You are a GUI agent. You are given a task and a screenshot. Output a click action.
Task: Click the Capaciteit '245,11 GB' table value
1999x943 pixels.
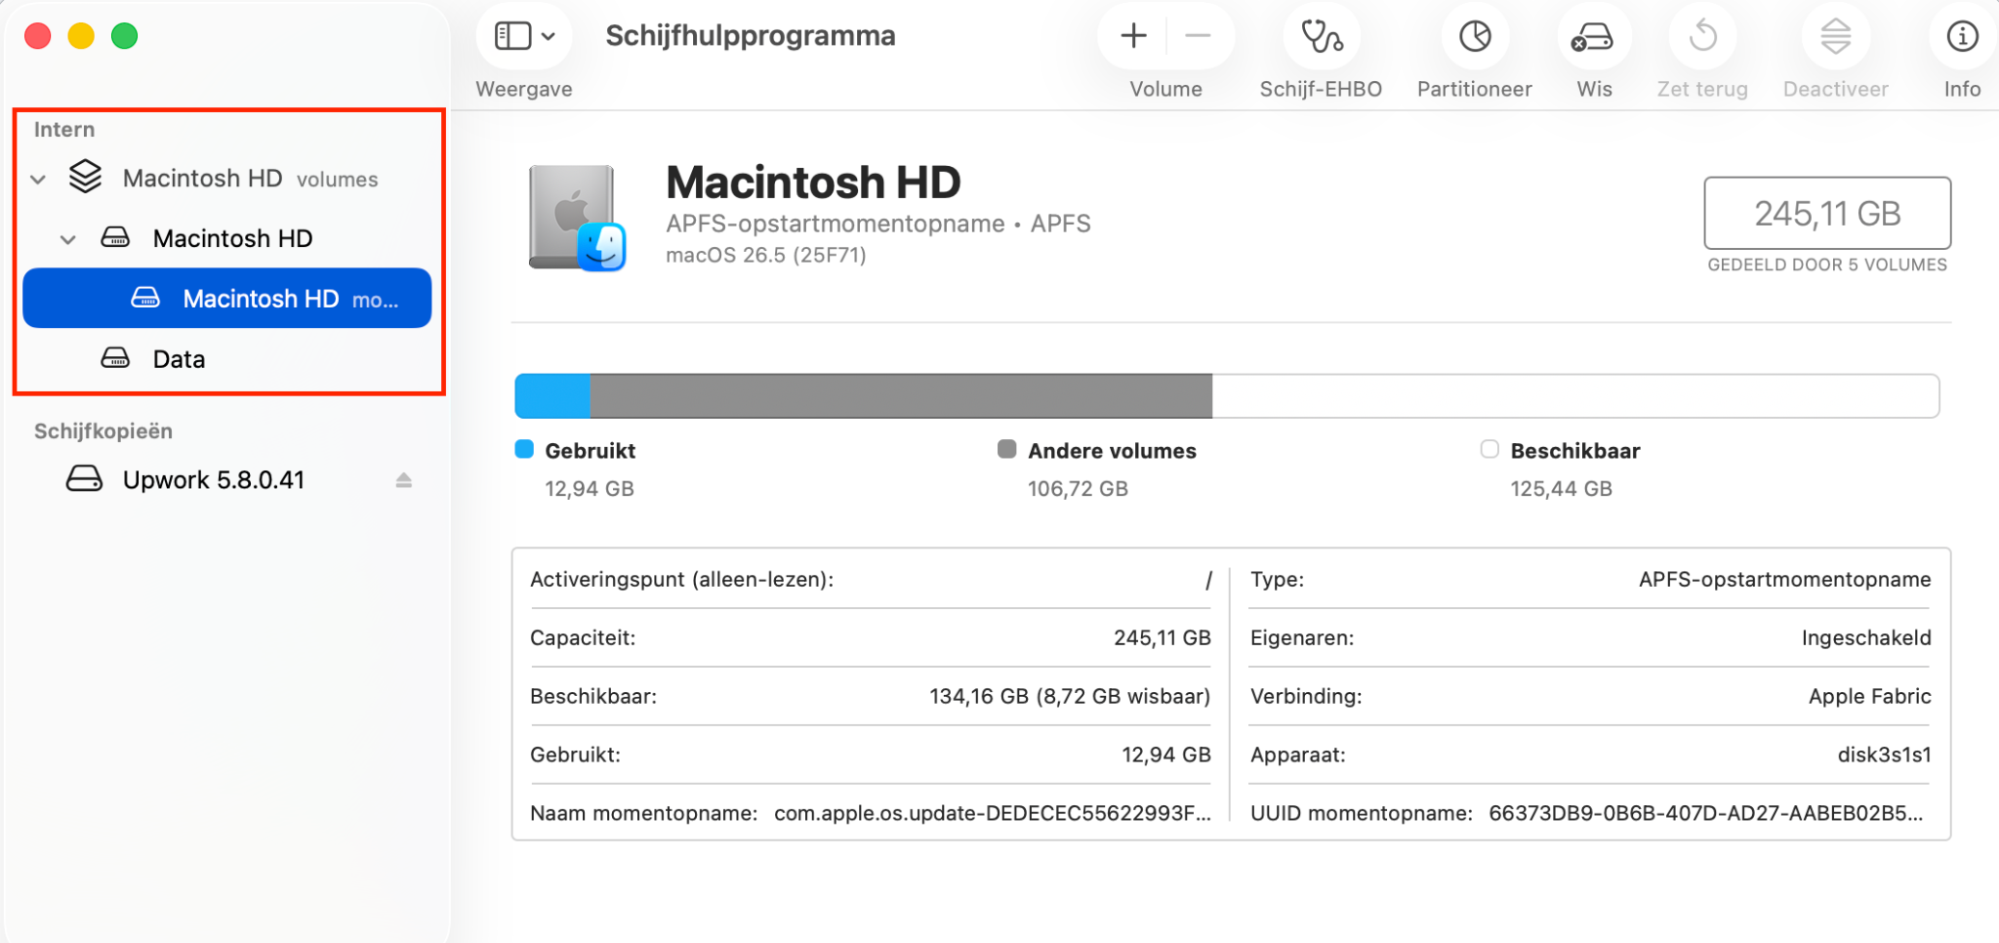(x=1162, y=638)
